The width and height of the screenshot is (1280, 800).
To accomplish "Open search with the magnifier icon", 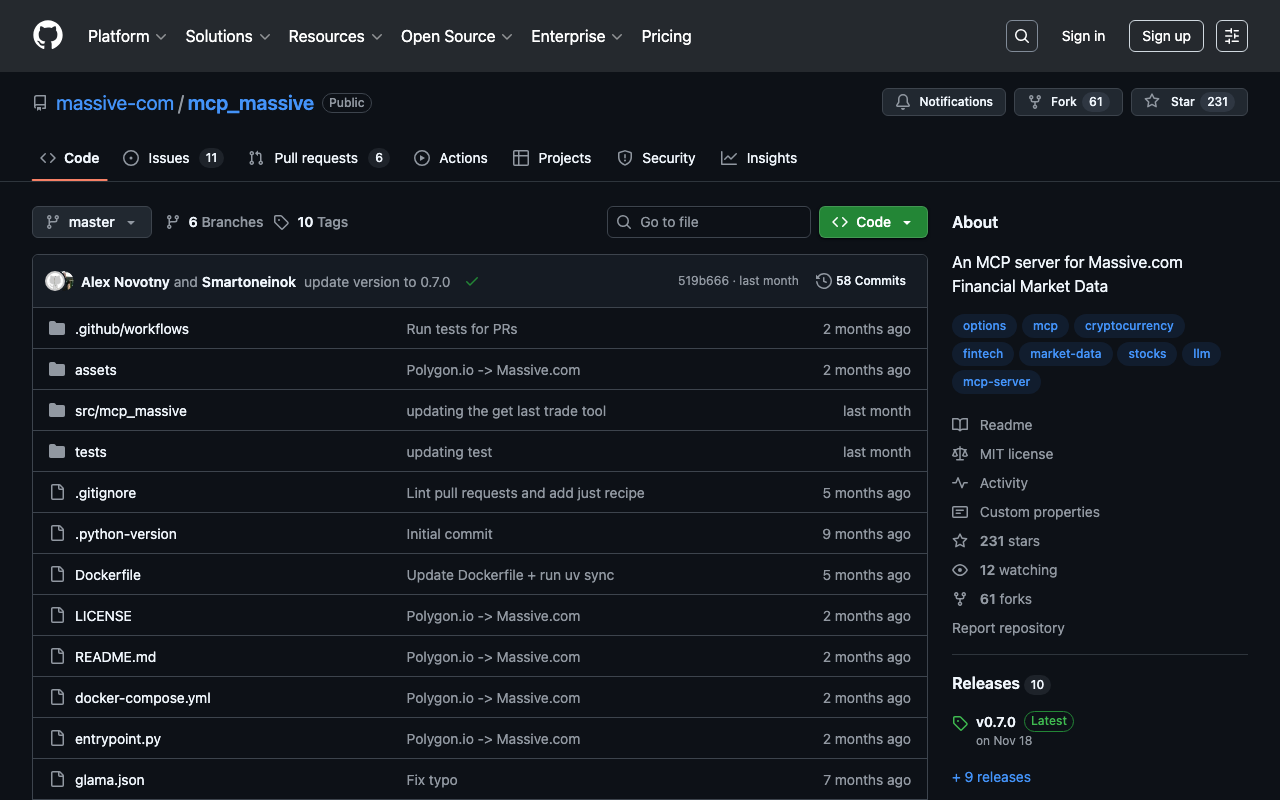I will (x=1021, y=36).
